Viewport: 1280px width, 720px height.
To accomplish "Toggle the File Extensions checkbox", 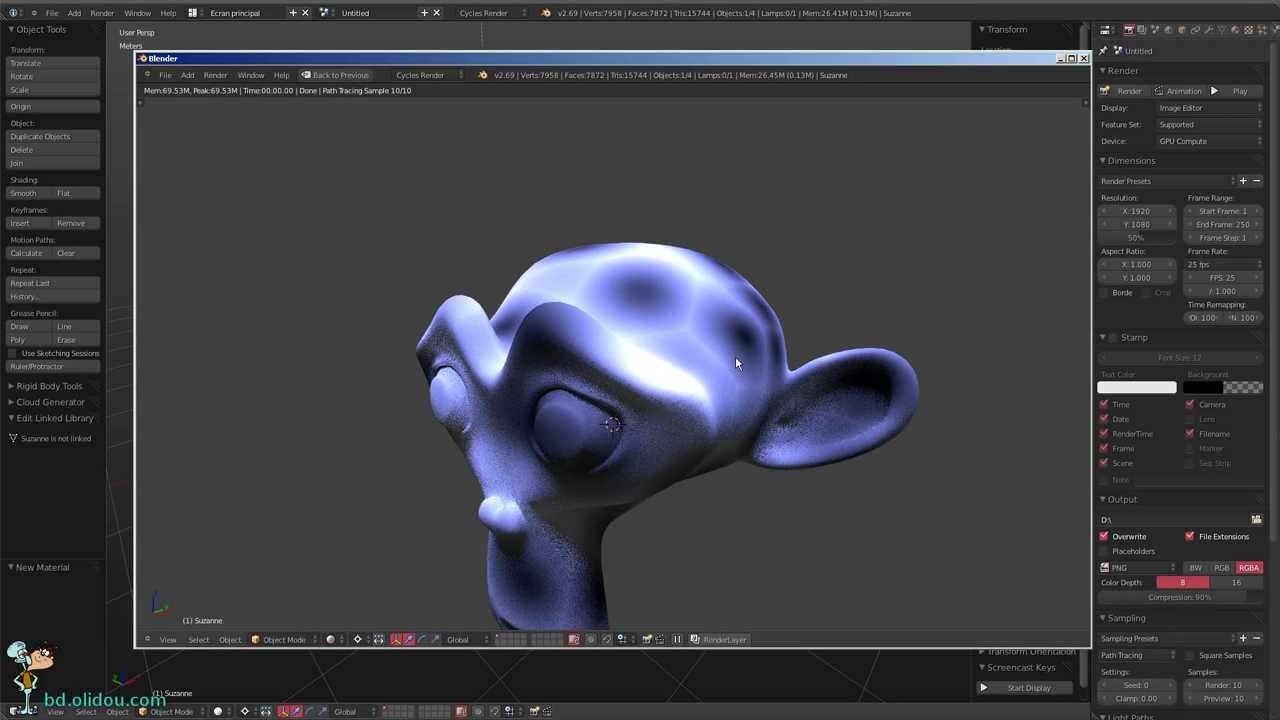I will (x=1190, y=537).
